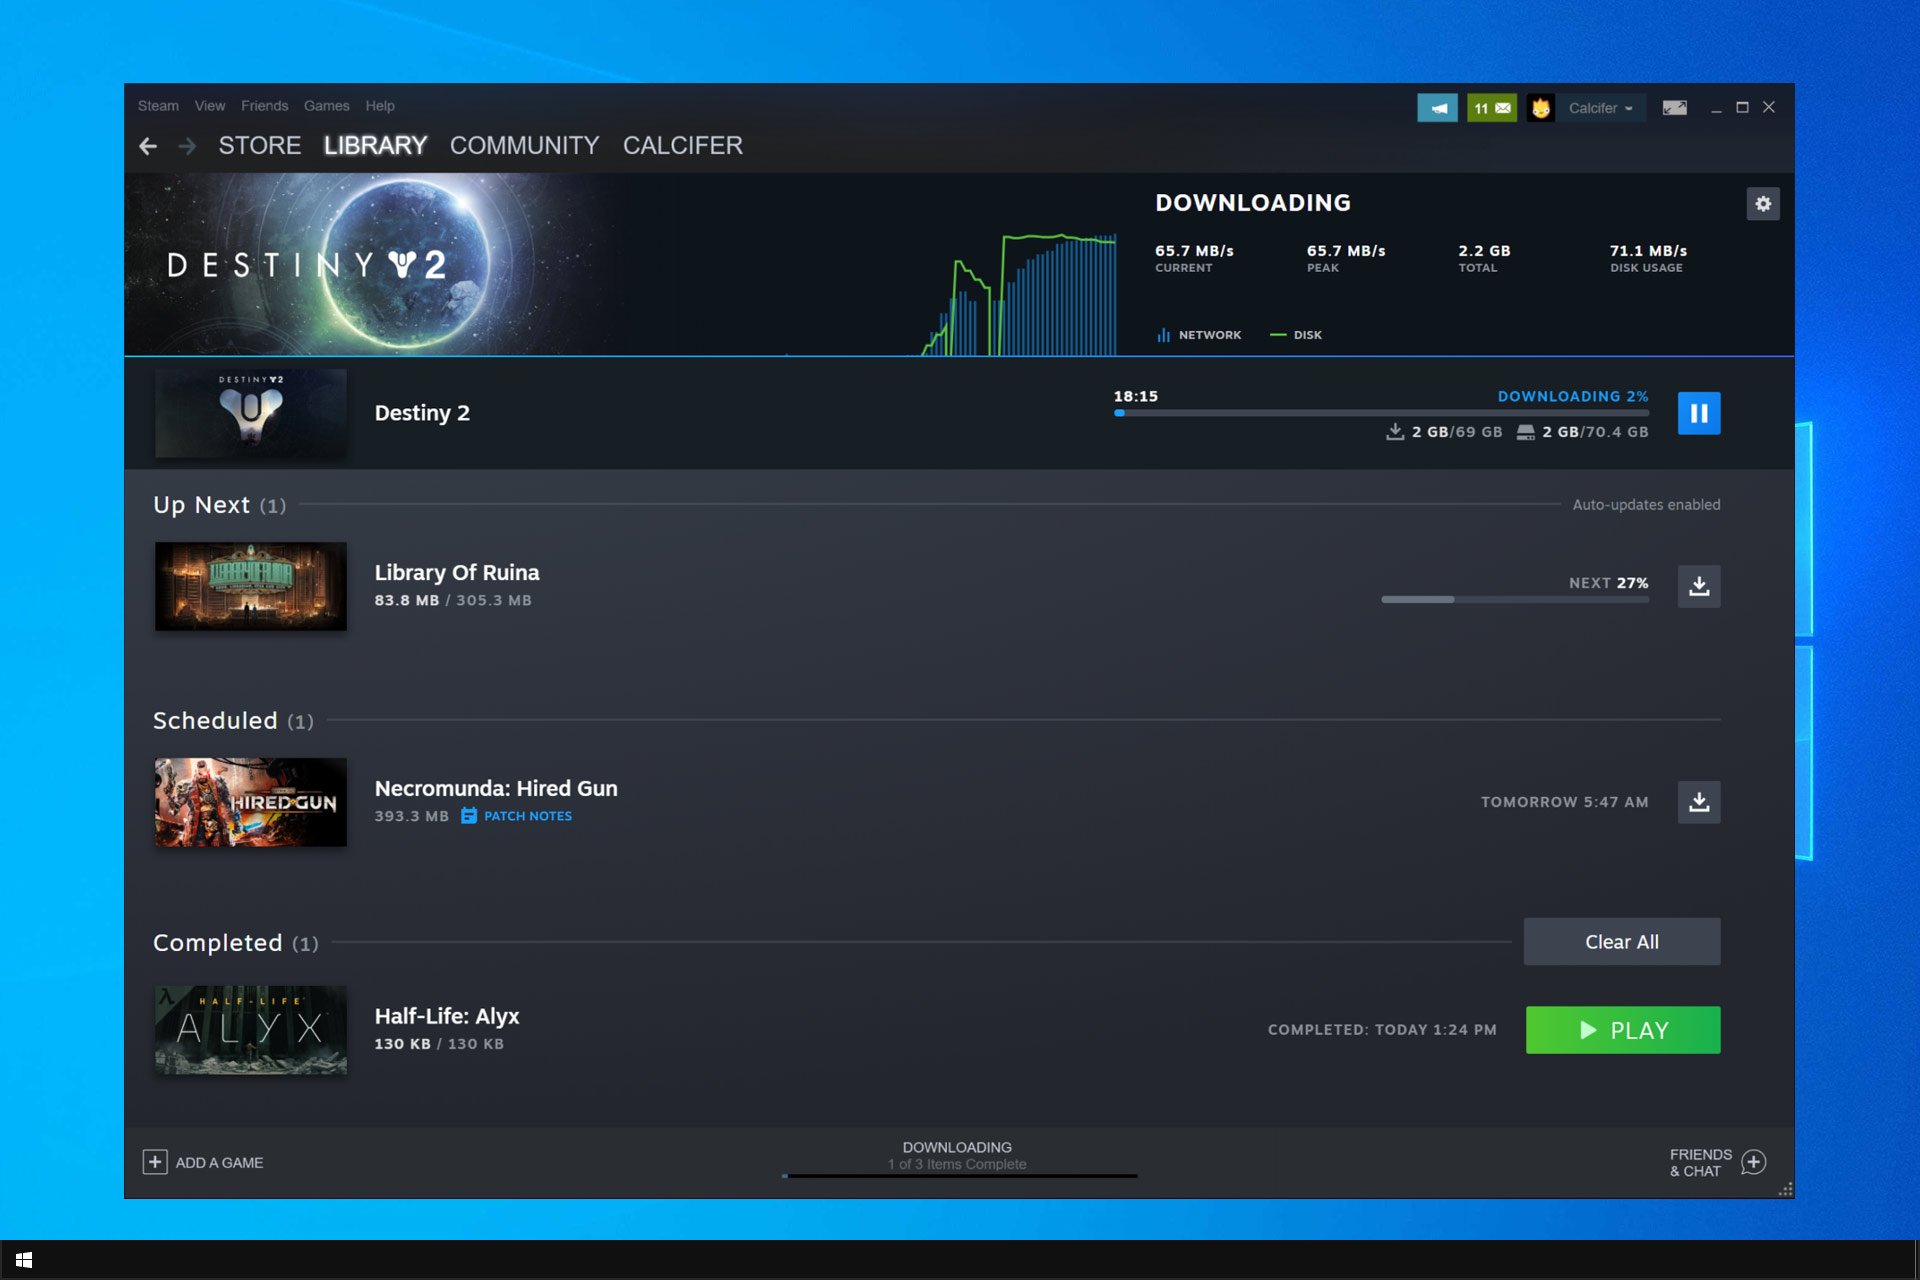The image size is (1920, 1280).
Task: Toggle auto-updates enabled setting
Action: click(x=1644, y=504)
